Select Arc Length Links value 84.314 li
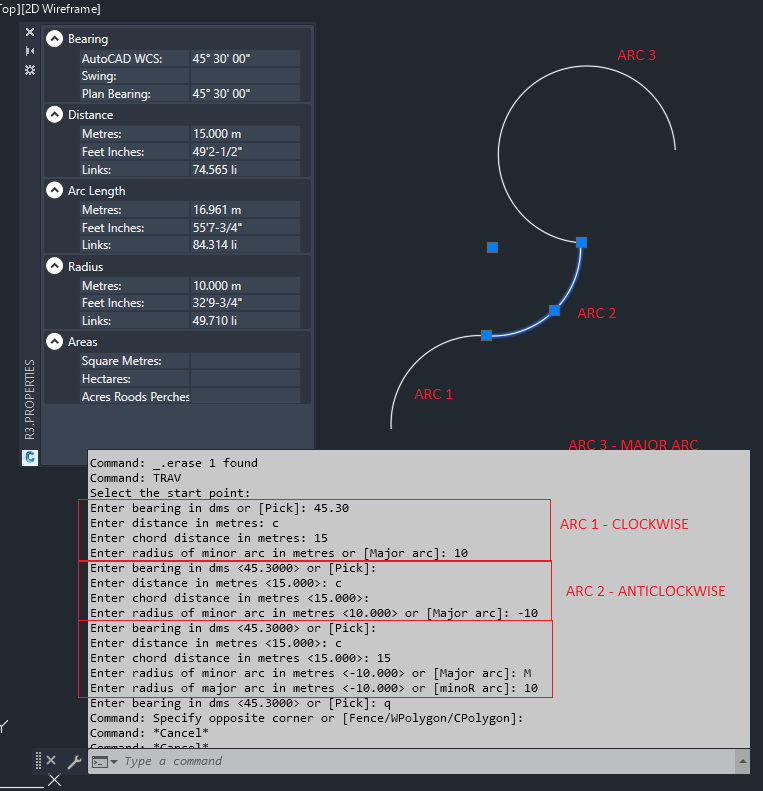The width and height of the screenshot is (763, 791). 245,245
